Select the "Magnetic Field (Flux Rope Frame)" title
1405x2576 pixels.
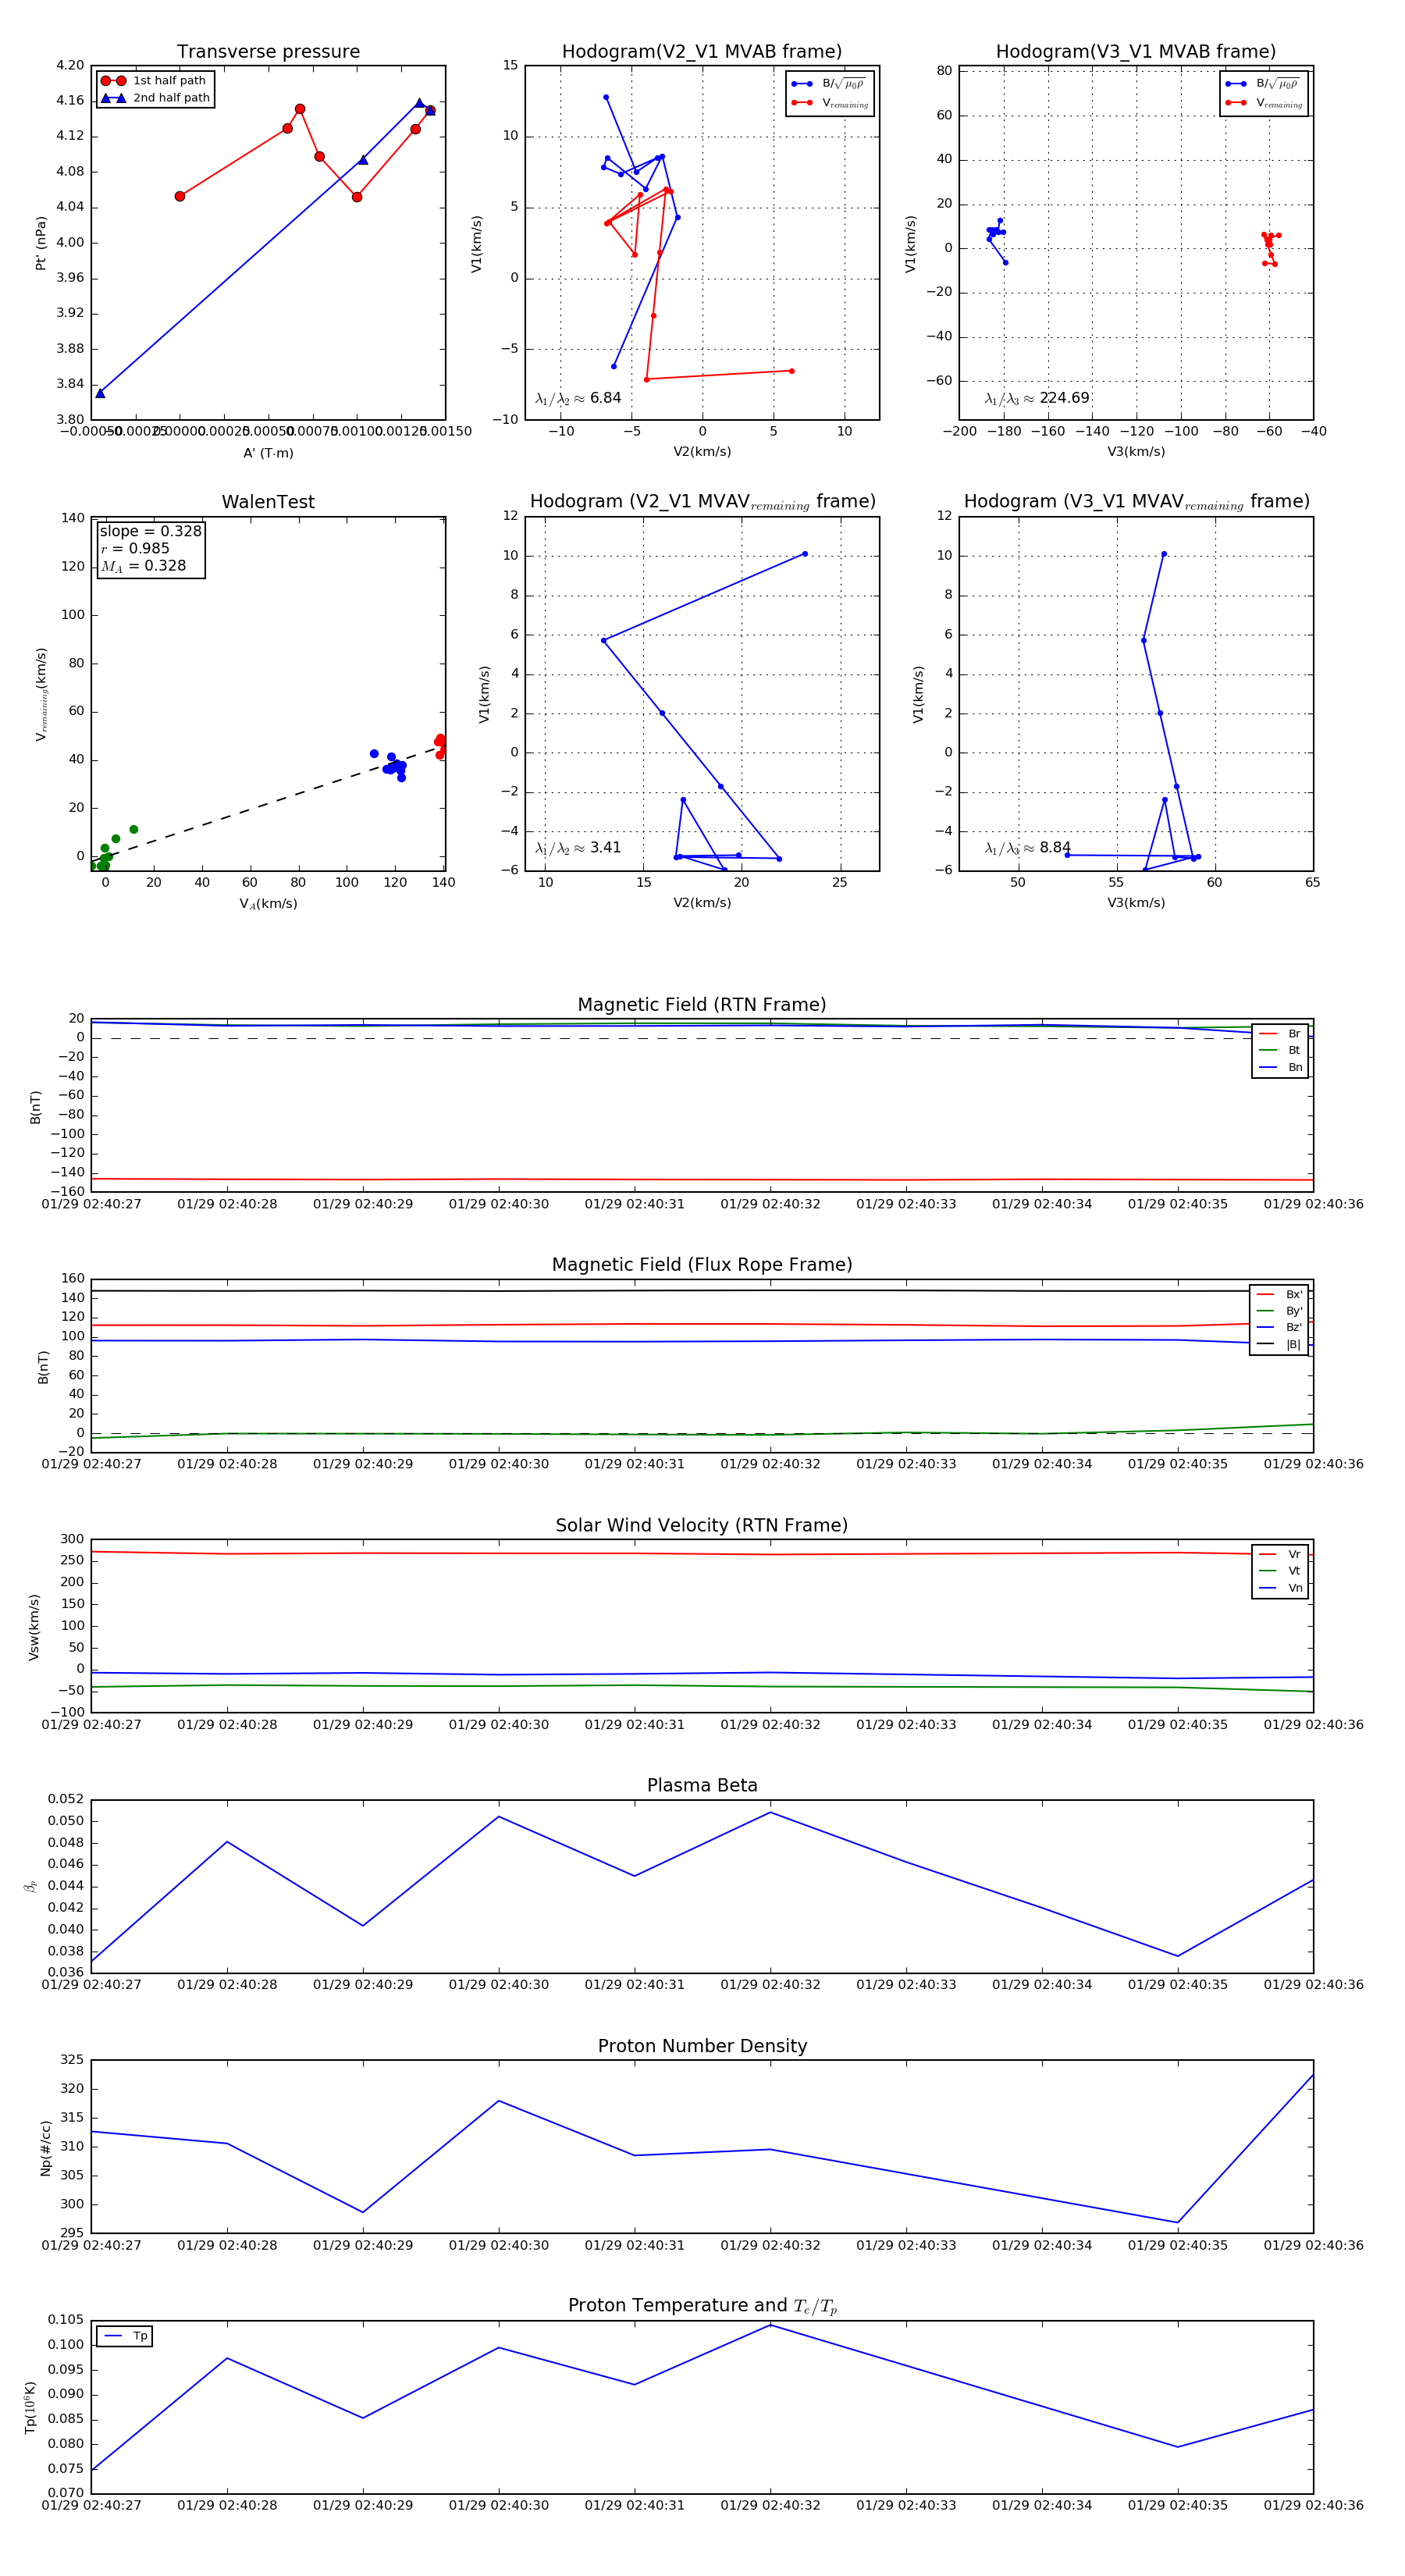point(702,1265)
